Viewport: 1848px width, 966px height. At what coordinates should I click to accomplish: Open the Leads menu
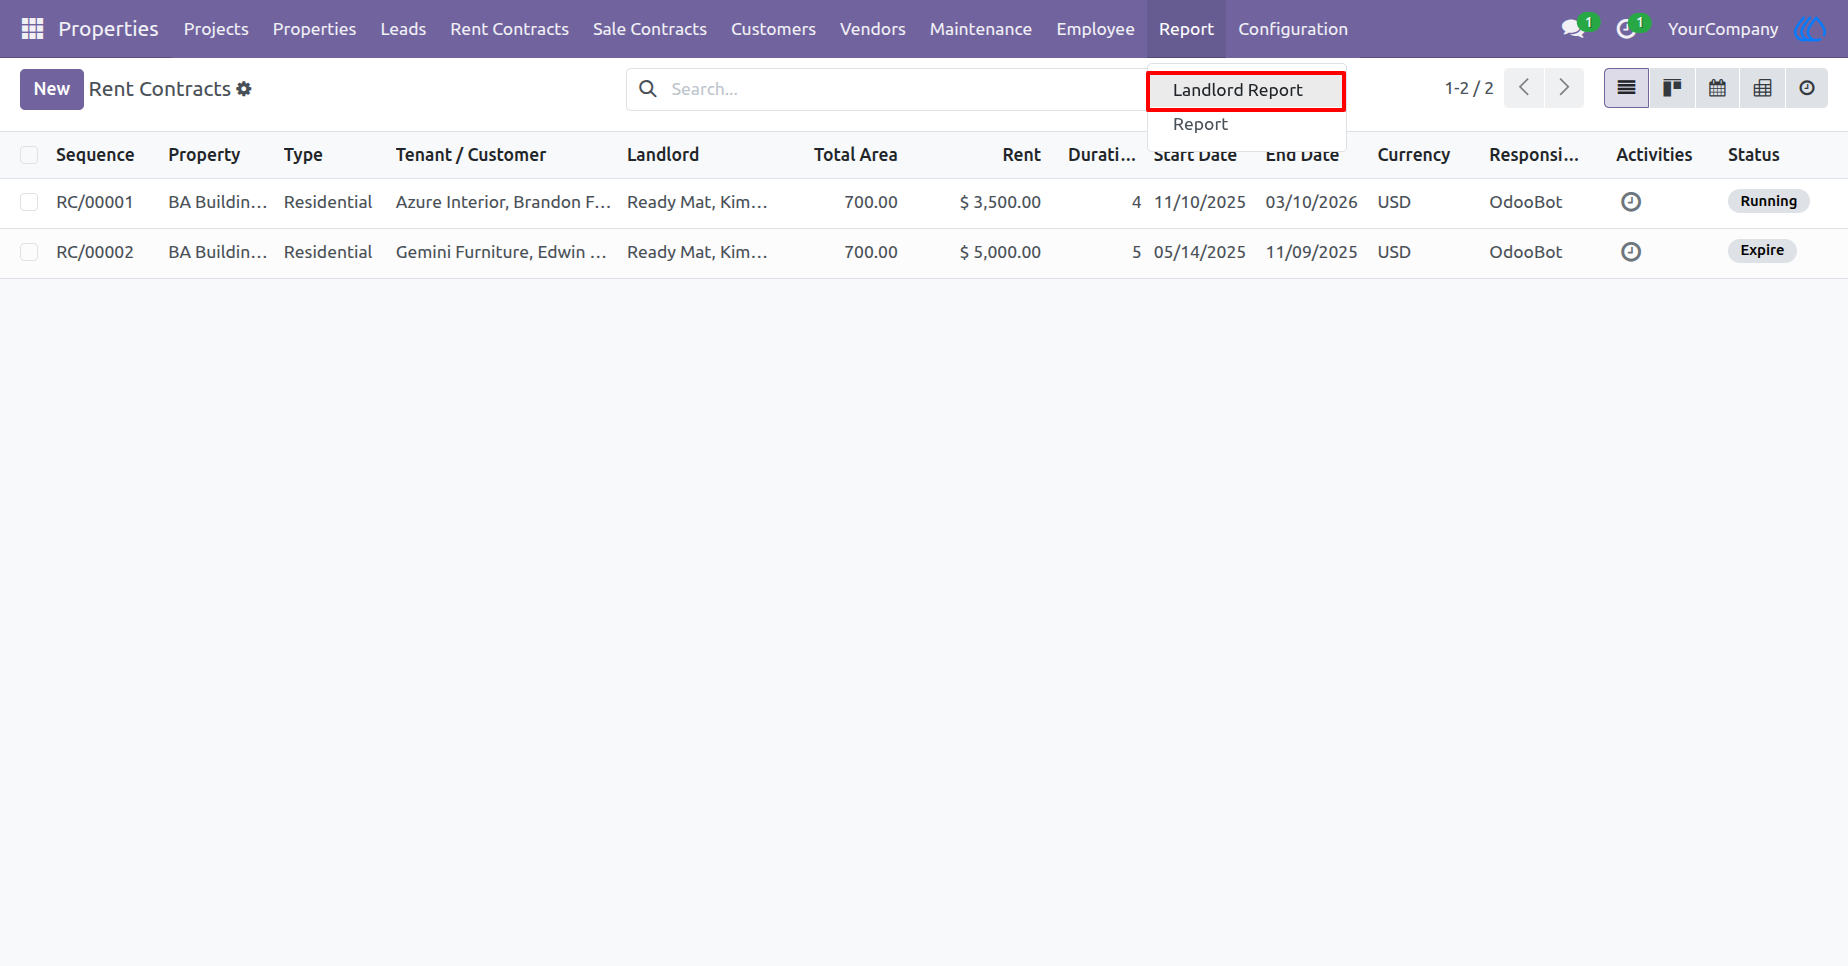coord(403,29)
